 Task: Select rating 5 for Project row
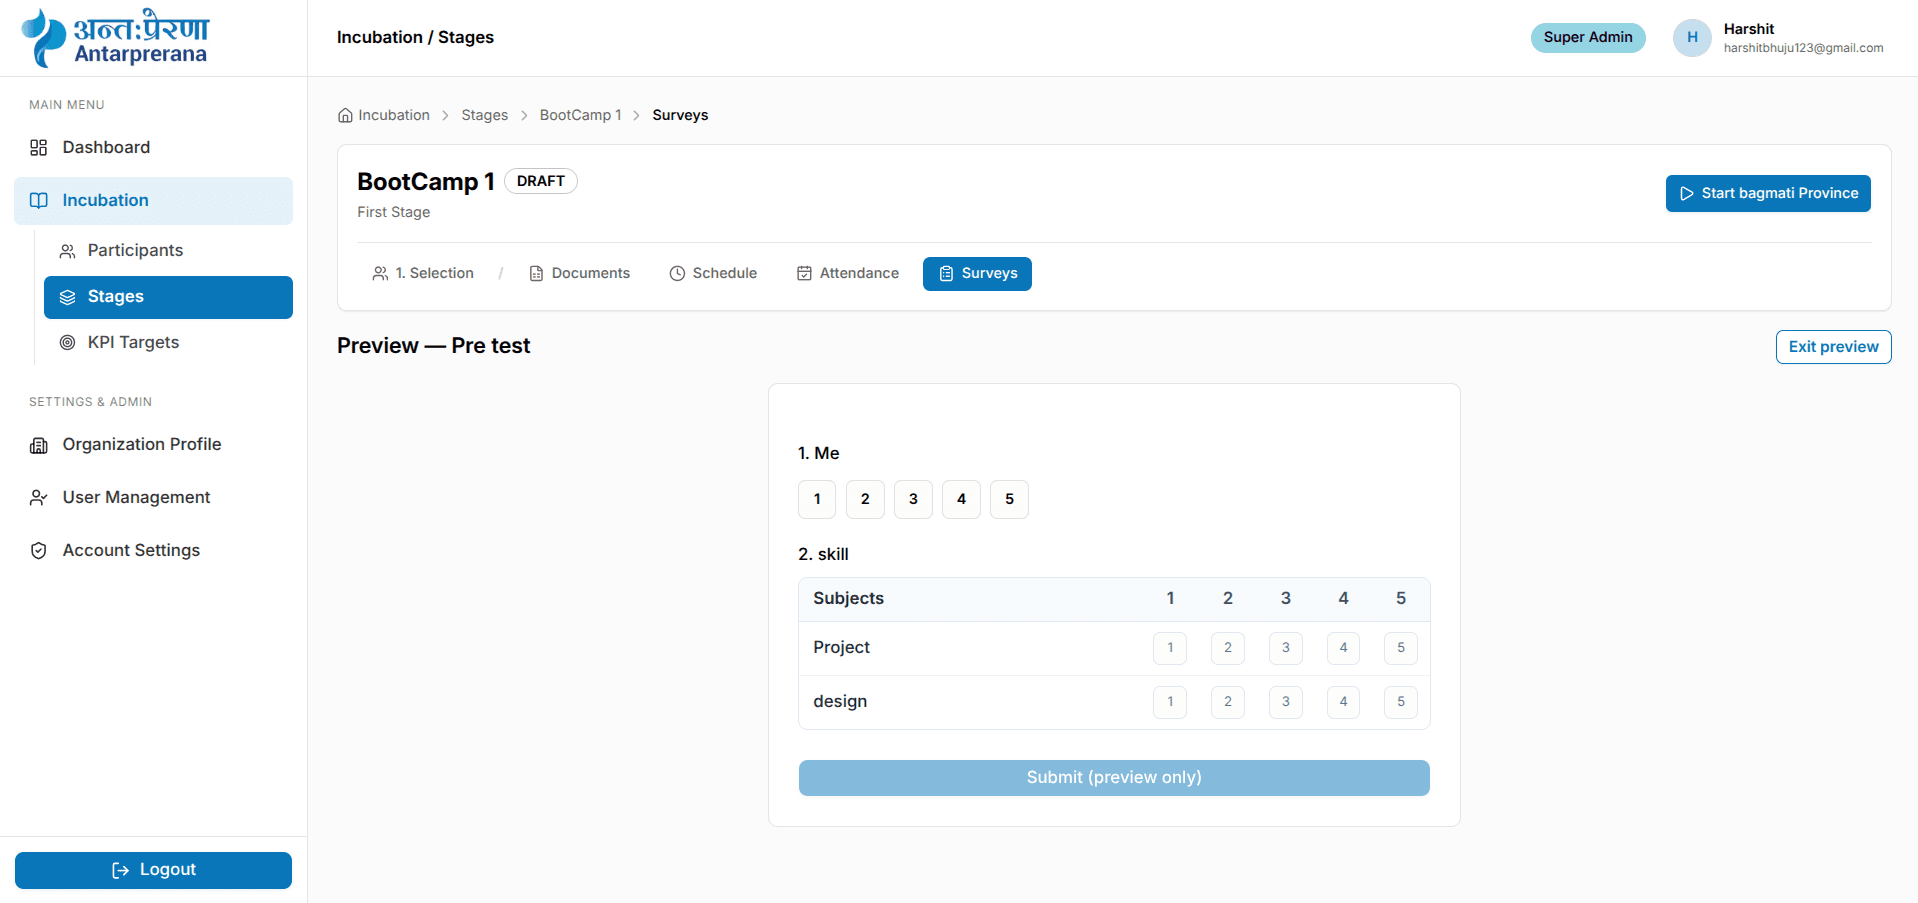click(1401, 648)
